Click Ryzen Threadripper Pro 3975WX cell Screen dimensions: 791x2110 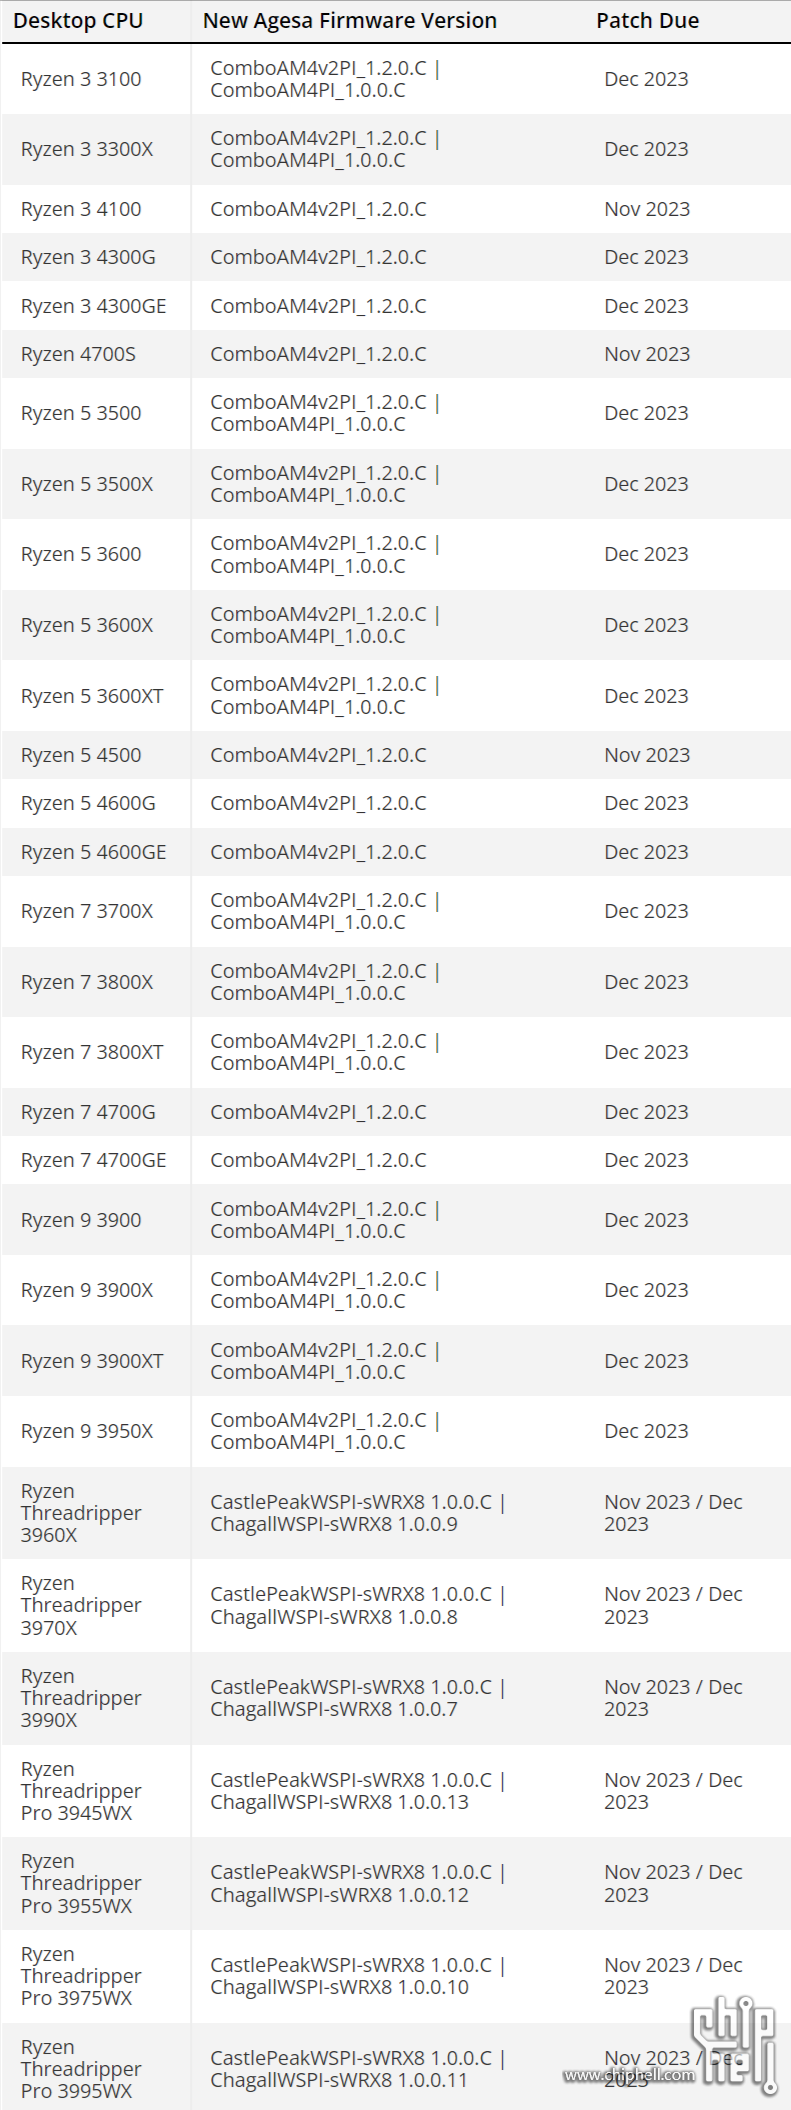click(81, 1976)
